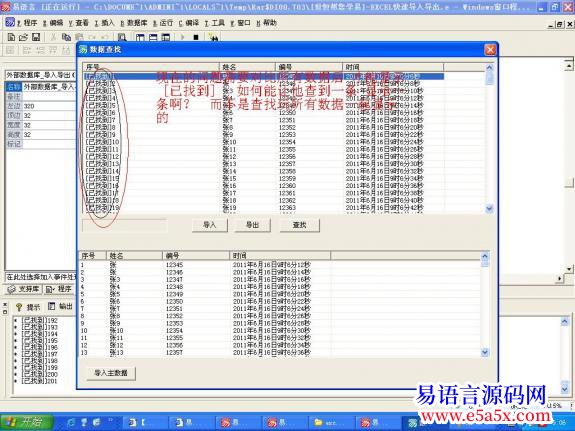575x431 pixels.
Task: Click 编号 column header in upper list
Action: click(x=309, y=67)
